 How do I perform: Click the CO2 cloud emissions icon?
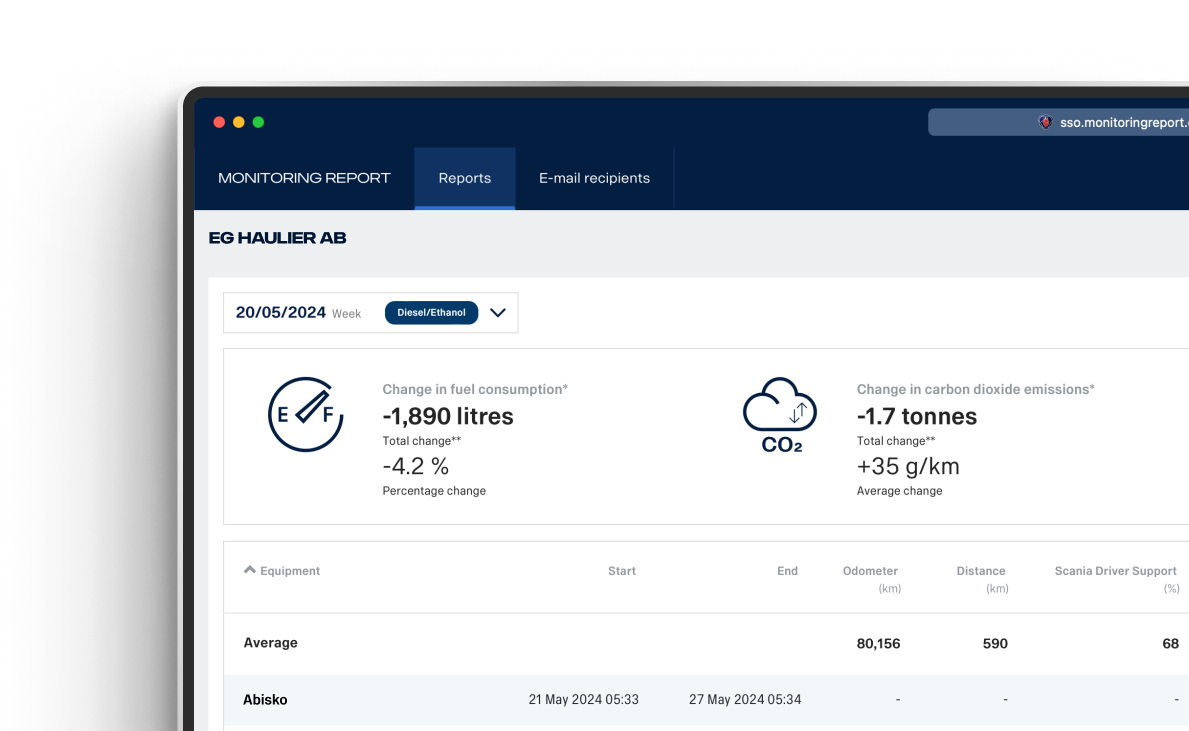coord(780,414)
